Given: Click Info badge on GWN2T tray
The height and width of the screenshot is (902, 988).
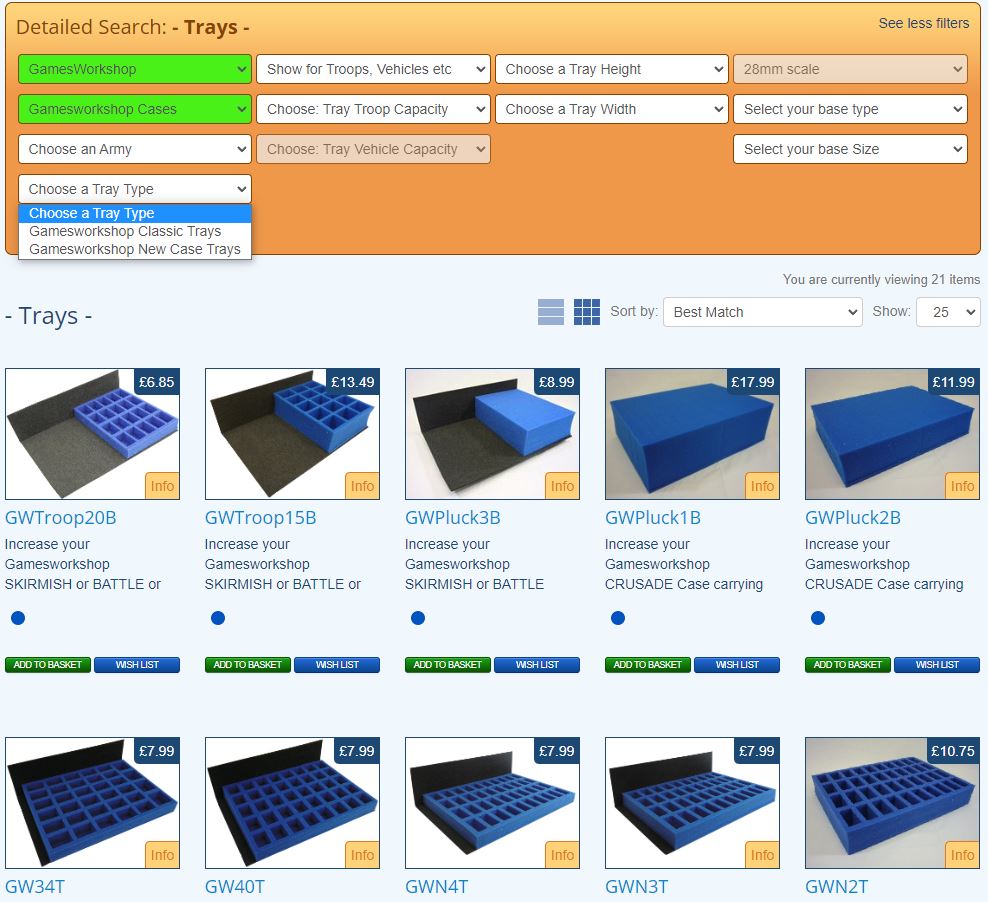Looking at the screenshot, I should point(962,855).
